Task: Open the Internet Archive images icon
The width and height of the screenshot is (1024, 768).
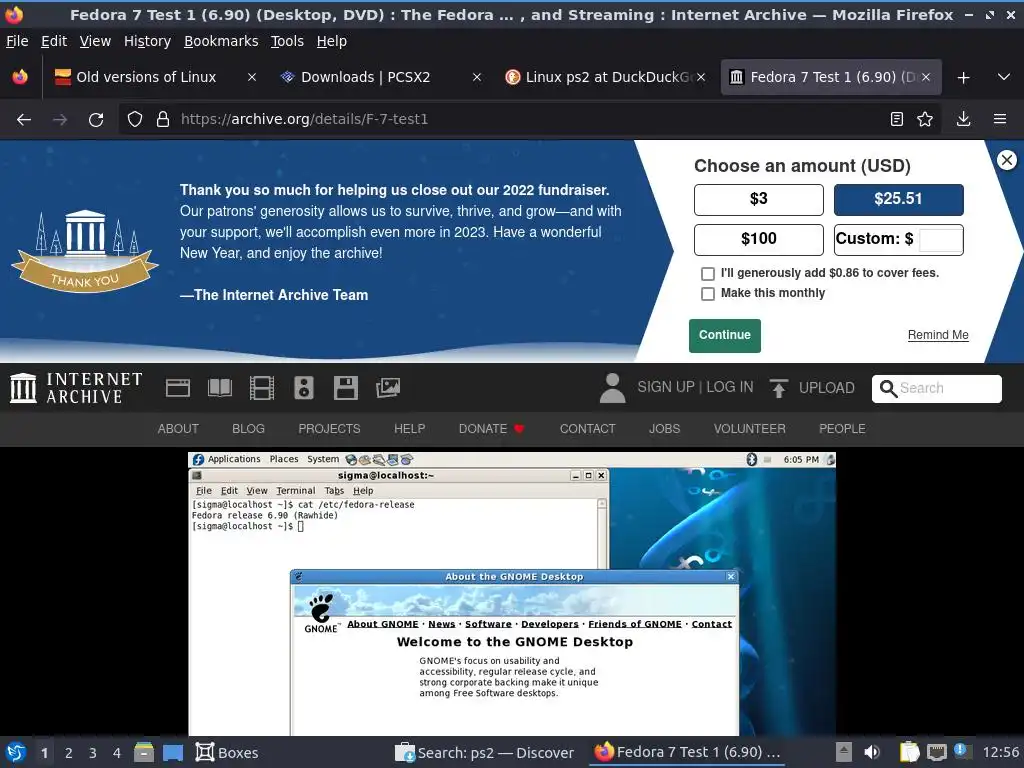Action: pyautogui.click(x=388, y=388)
